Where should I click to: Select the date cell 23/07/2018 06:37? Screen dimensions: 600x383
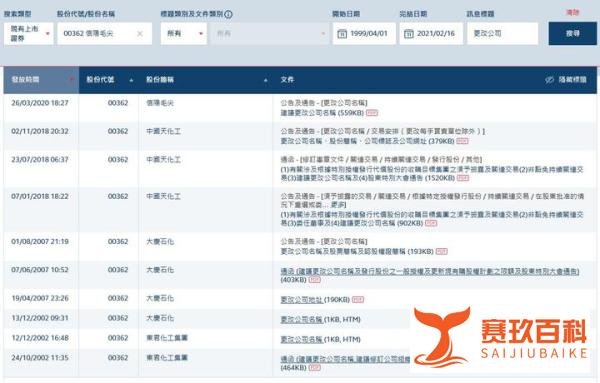coord(40,160)
